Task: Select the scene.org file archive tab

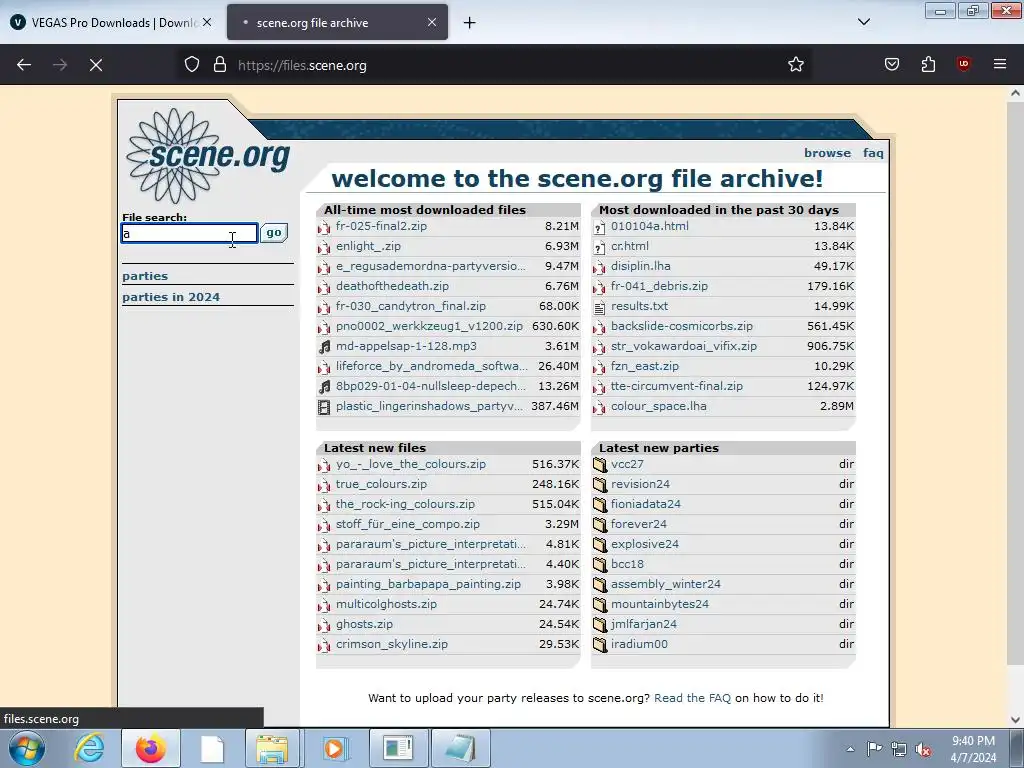Action: point(337,23)
